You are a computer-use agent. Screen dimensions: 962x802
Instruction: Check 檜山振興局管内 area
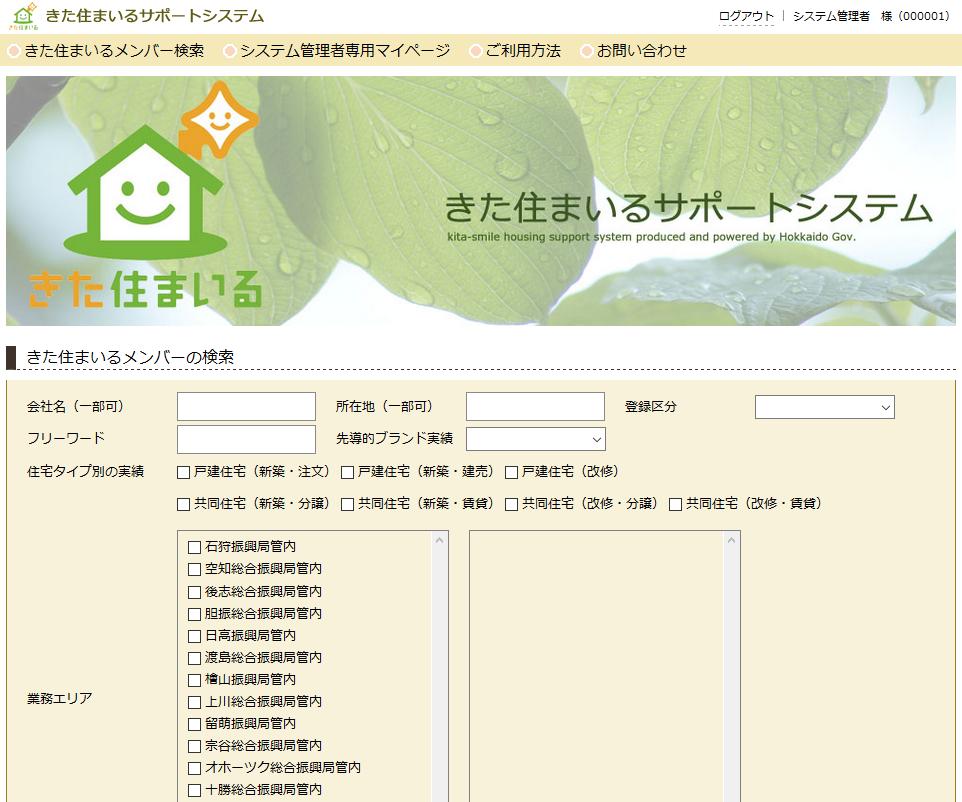click(x=194, y=681)
